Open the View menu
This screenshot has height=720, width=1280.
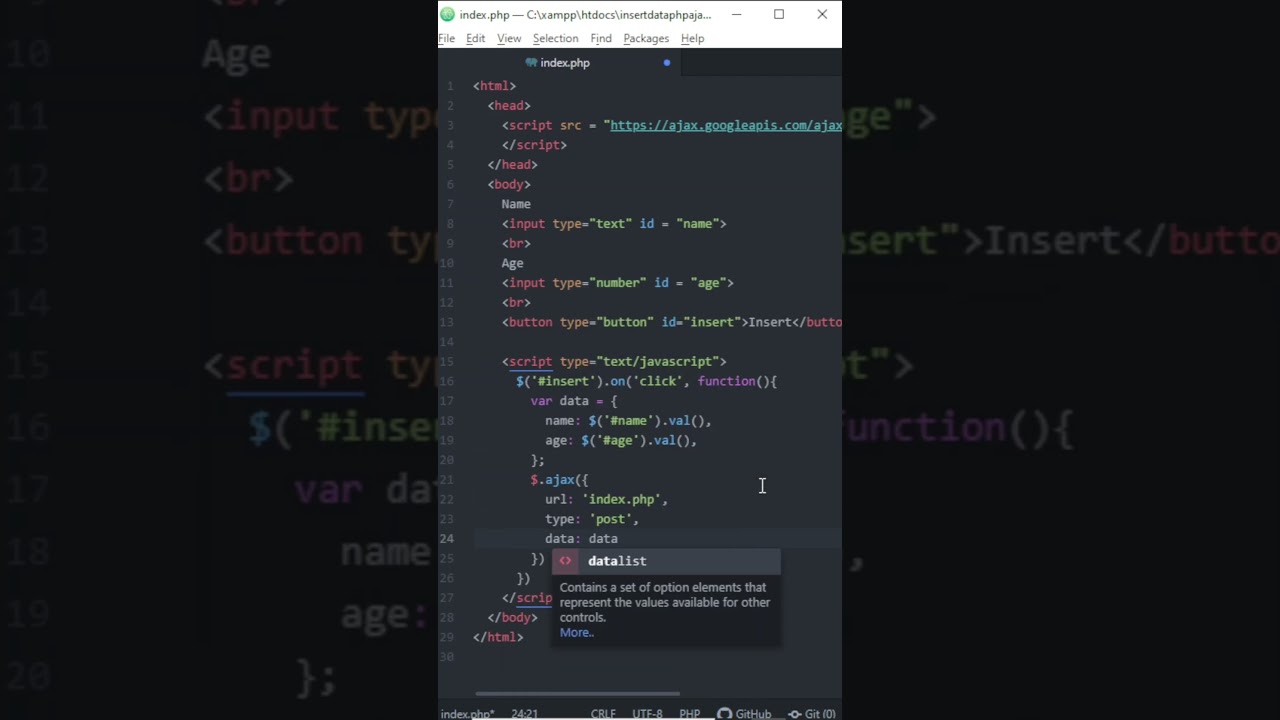[509, 38]
